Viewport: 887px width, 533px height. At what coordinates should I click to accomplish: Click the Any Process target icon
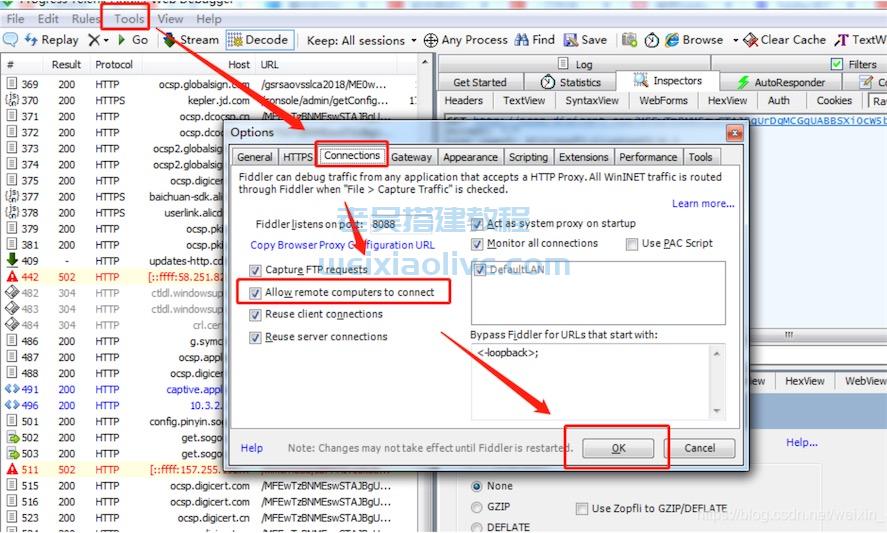coord(431,40)
